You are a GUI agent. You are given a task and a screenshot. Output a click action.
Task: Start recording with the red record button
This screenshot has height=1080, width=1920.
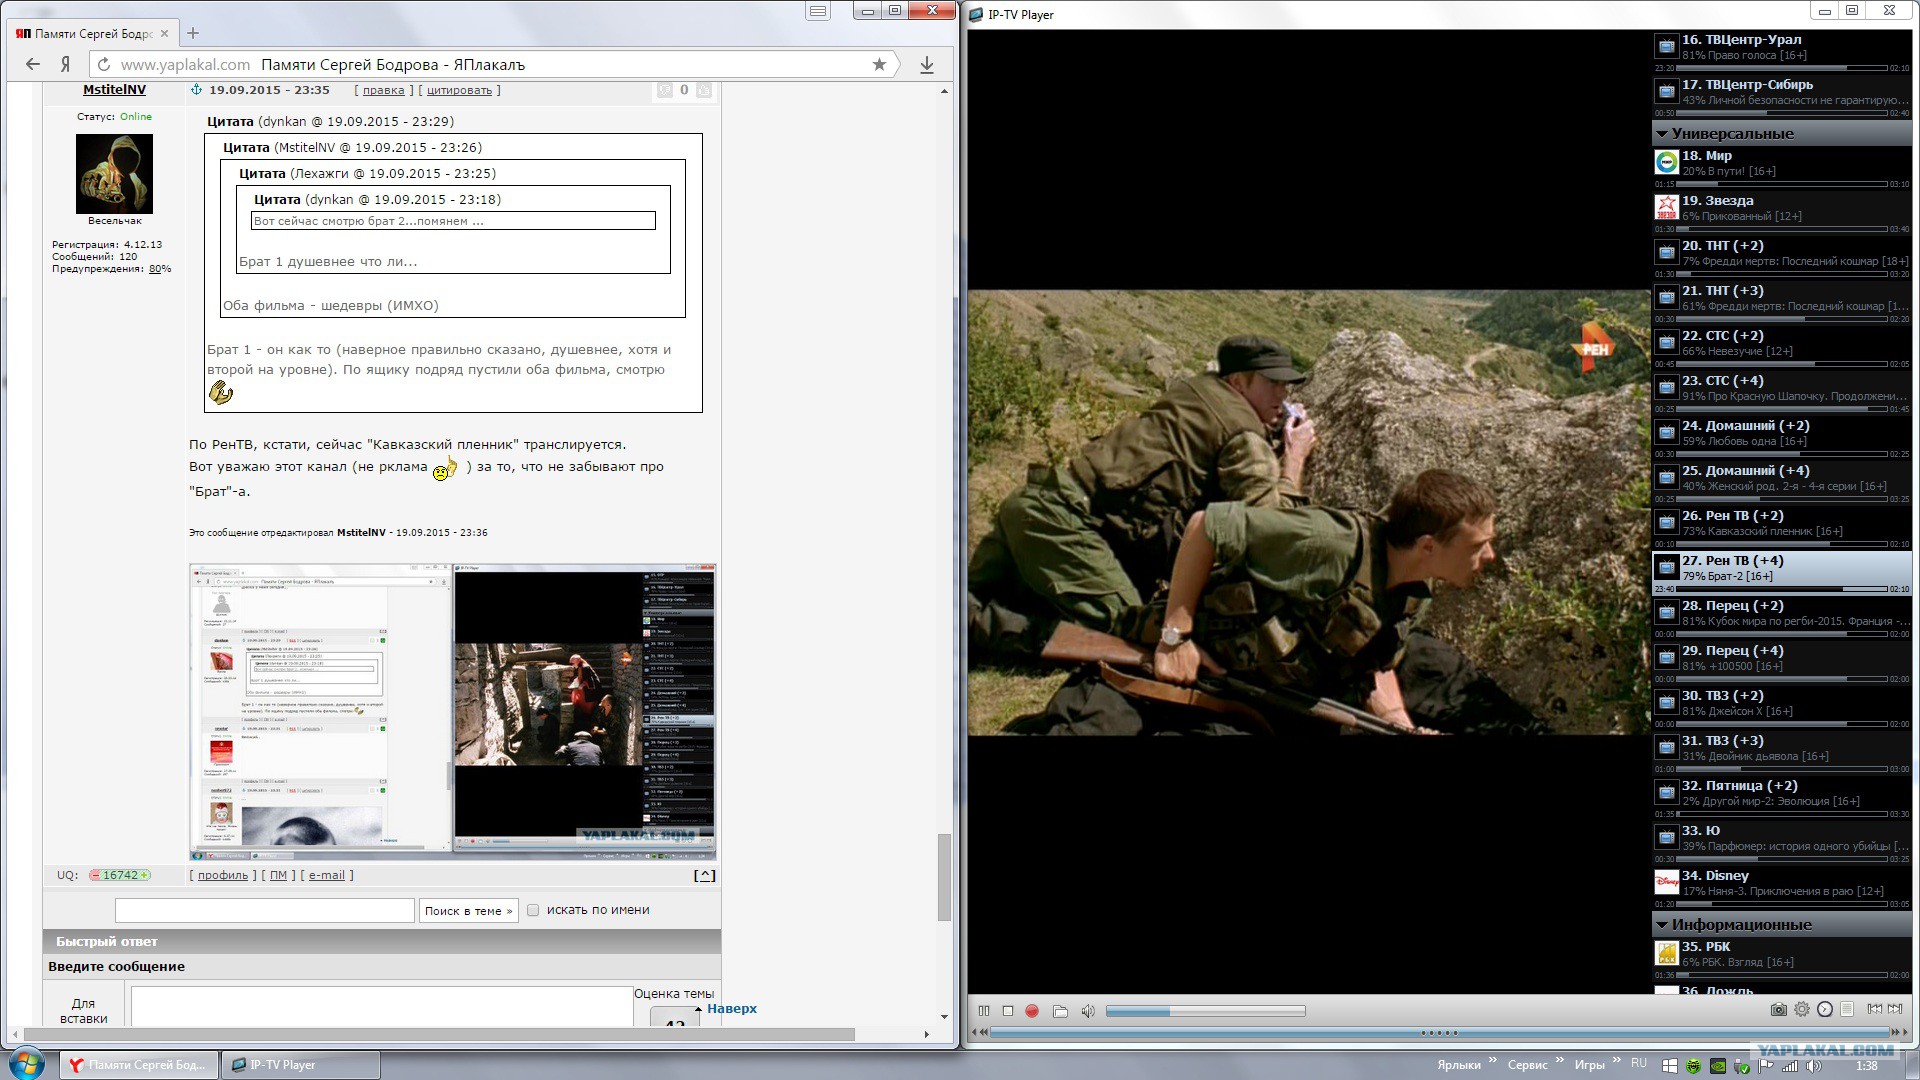1032,1011
